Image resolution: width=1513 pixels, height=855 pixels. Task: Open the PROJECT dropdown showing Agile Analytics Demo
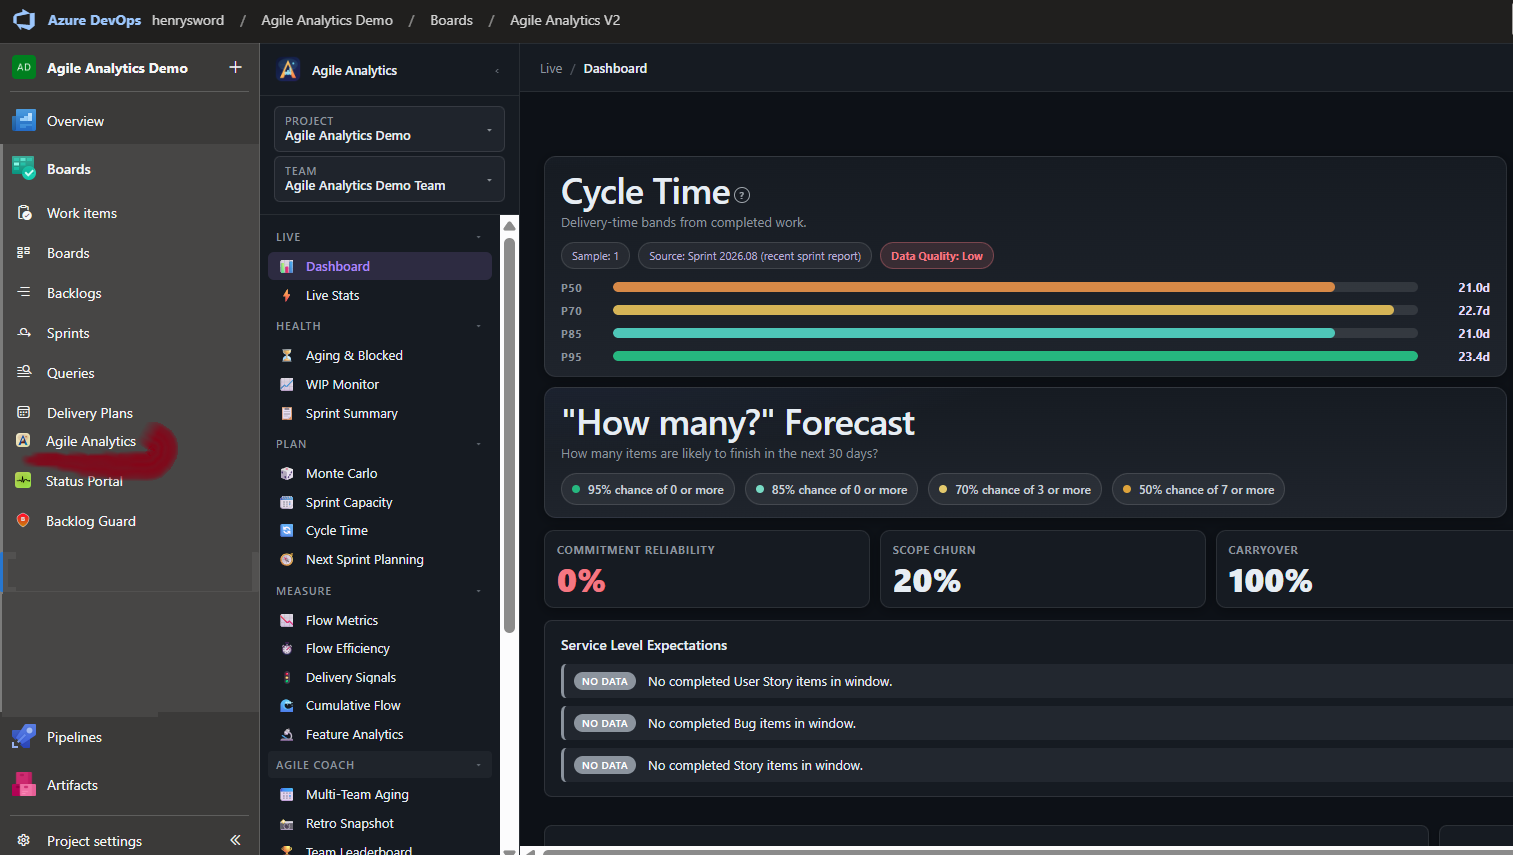pos(389,129)
